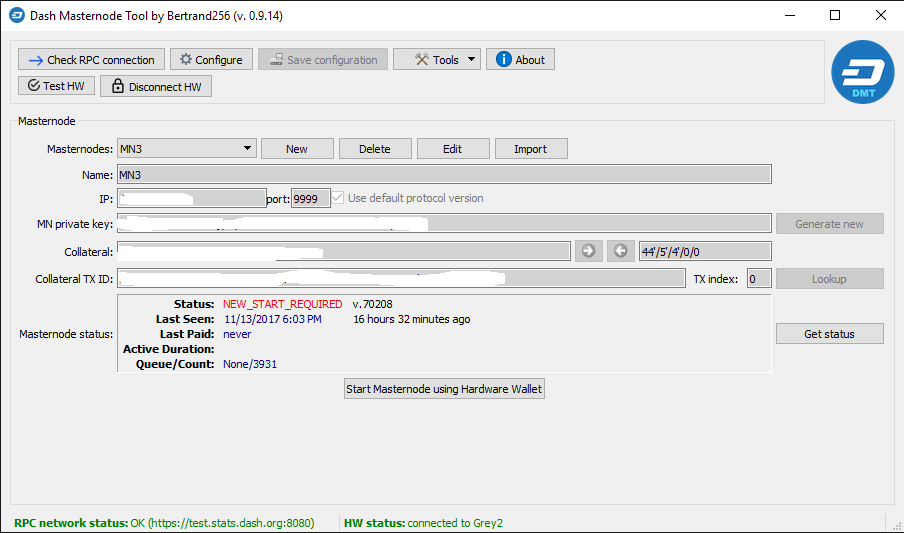This screenshot has width=904, height=533.
Task: Click the app icon in title bar
Action: [17, 16]
